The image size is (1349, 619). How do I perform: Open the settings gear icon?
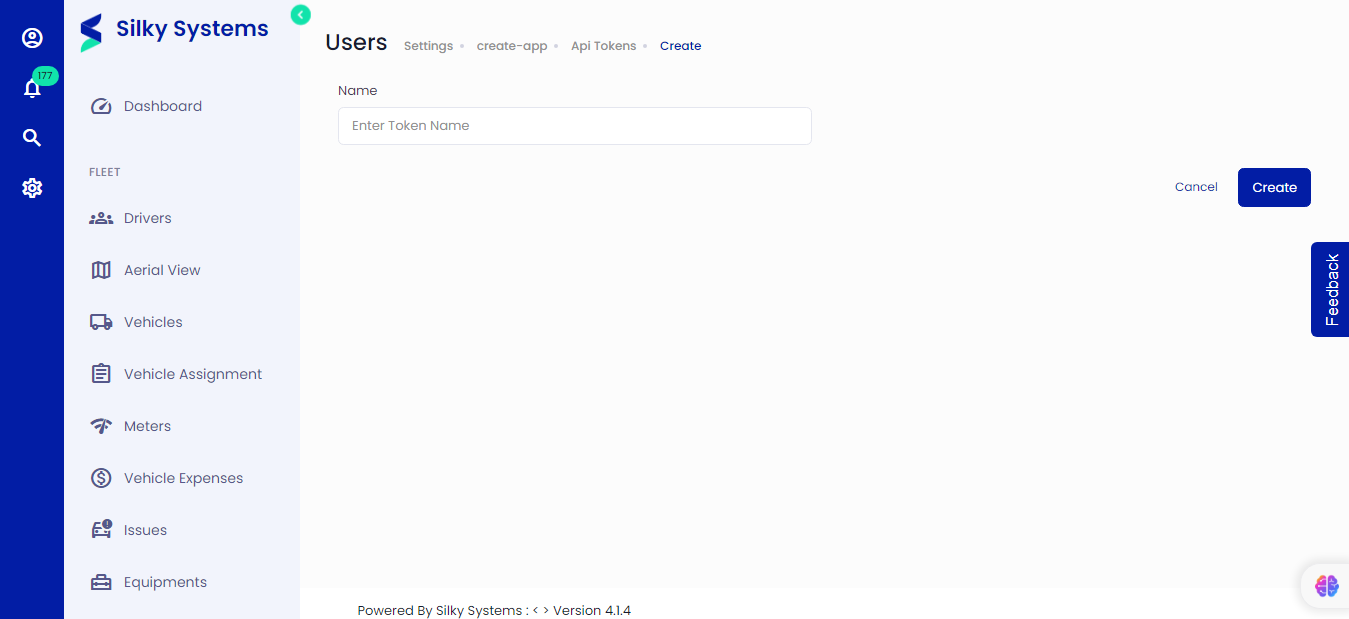(32, 188)
